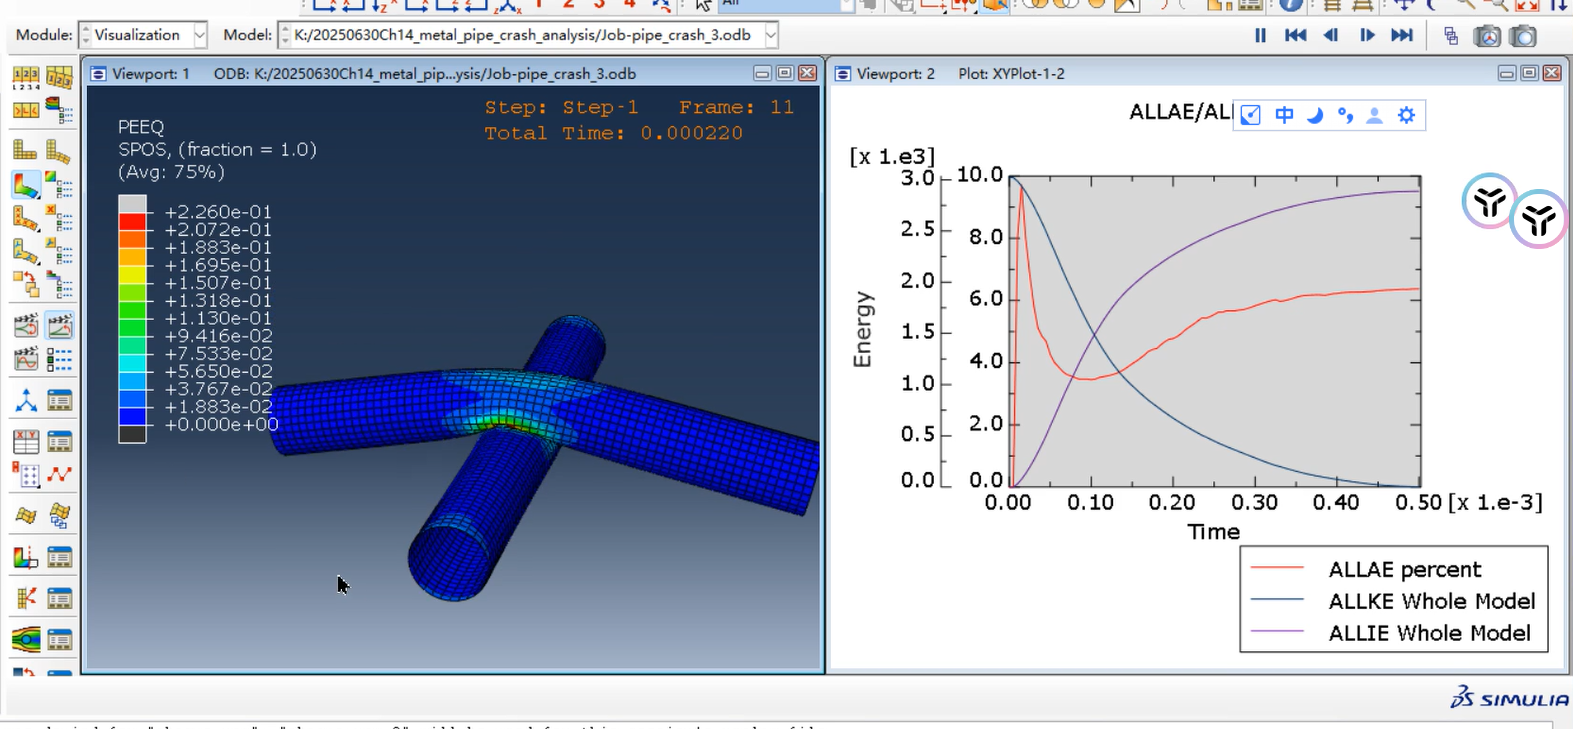The height and width of the screenshot is (729, 1573).
Task: Open the gear settings in floating bar
Action: [x=1406, y=115]
